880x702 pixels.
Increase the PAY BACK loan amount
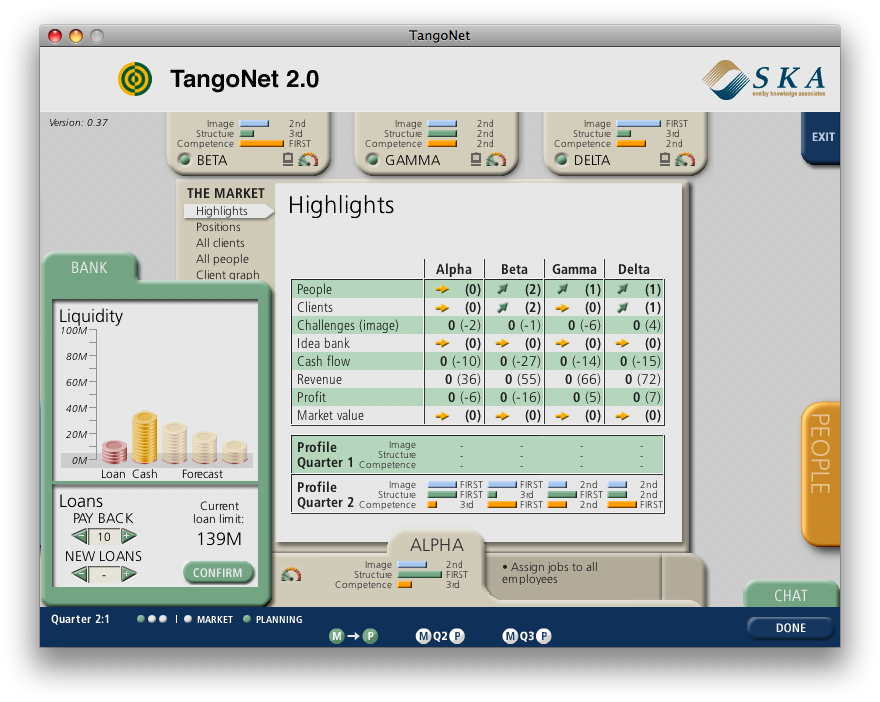pyautogui.click(x=128, y=537)
